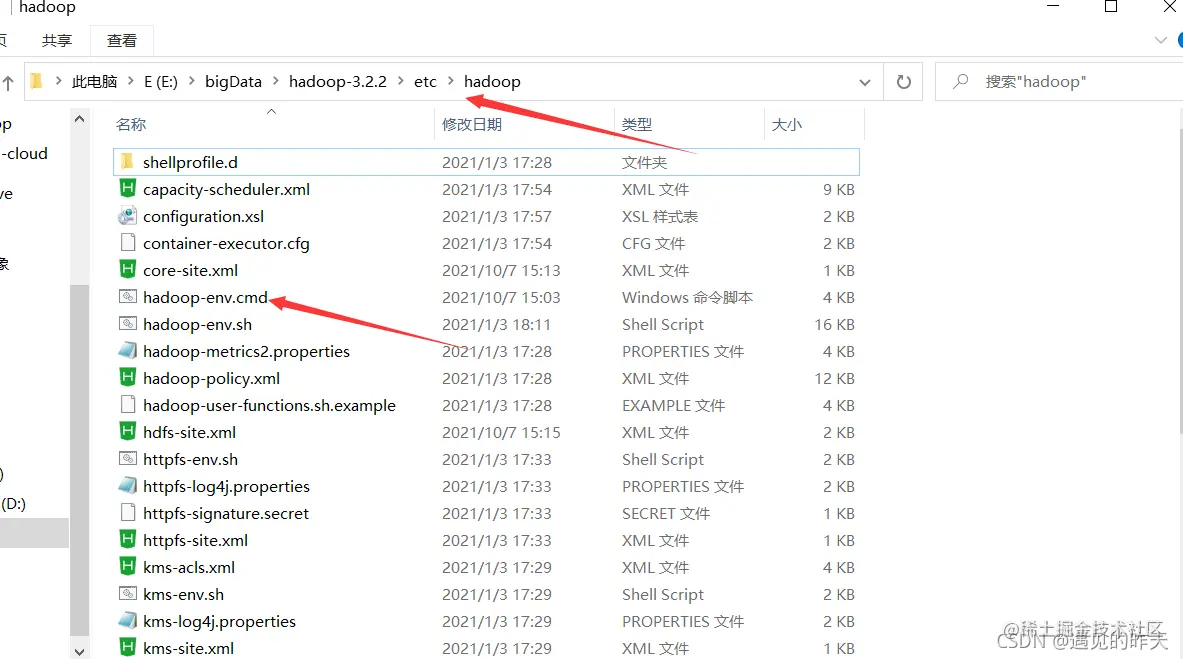Image resolution: width=1183 pixels, height=659 pixels.
Task: Click the kms-site.xml file icon
Action: coord(128,648)
